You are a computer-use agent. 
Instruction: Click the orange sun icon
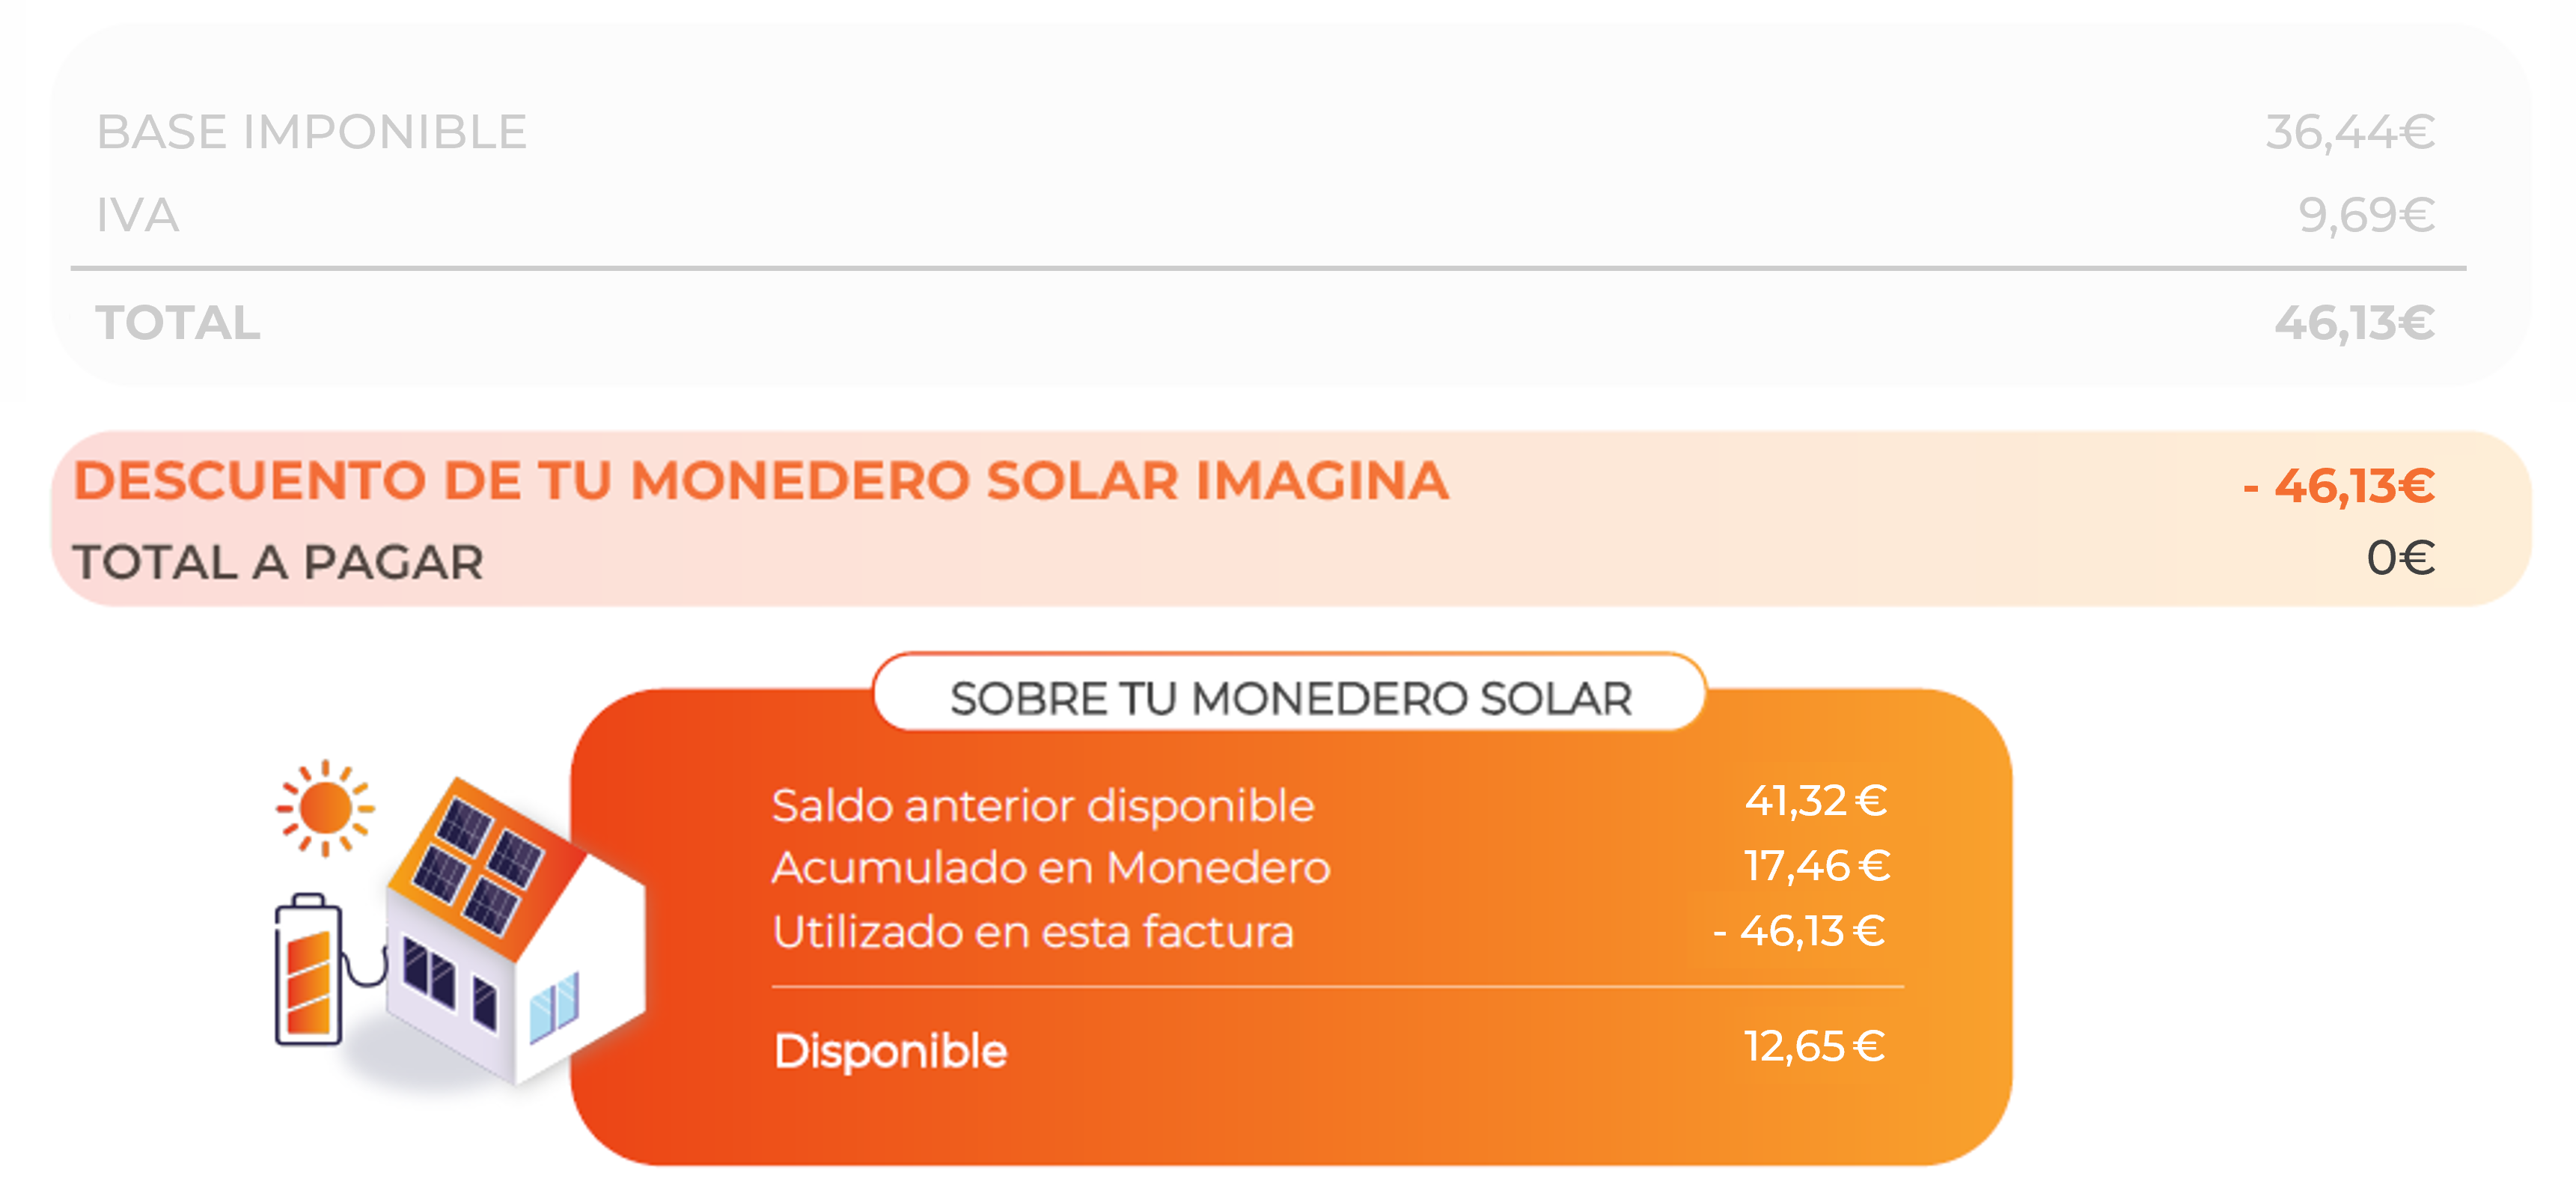click(325, 808)
